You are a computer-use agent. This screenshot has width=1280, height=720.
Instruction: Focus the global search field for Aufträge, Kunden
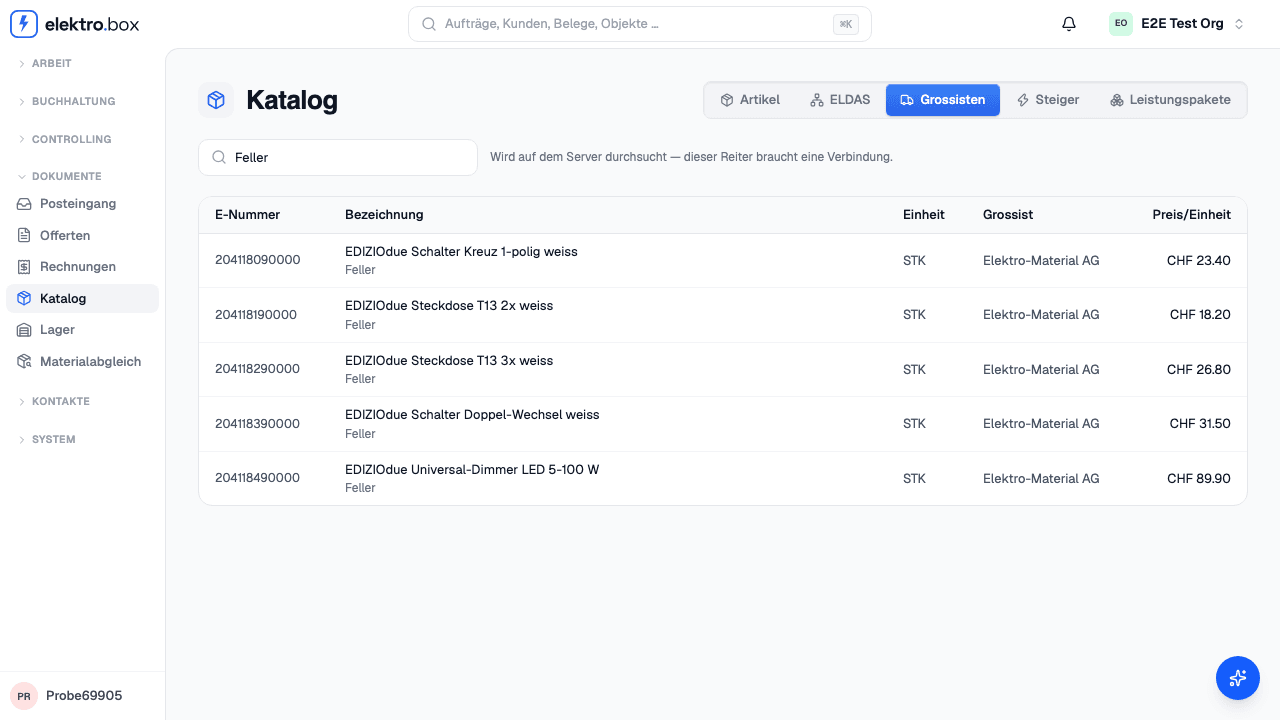(640, 24)
